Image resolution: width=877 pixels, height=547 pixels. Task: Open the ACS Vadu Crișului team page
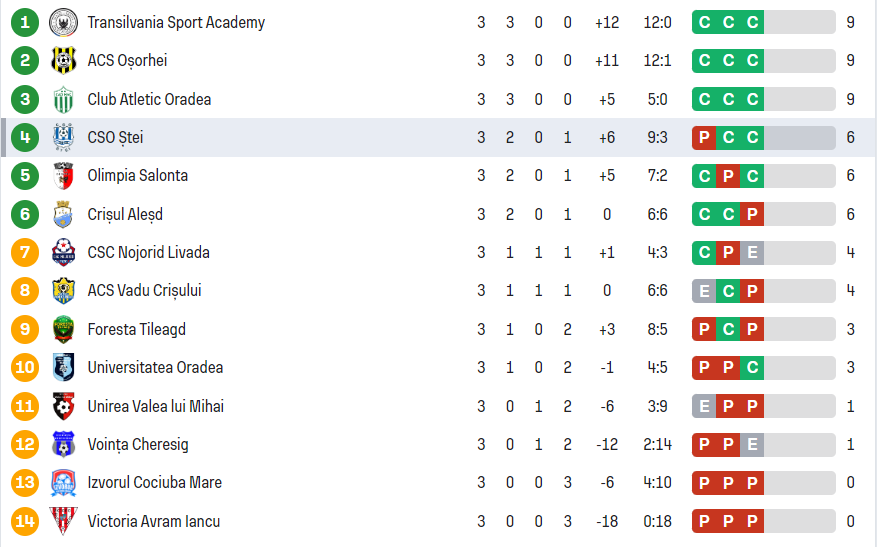[x=144, y=290]
